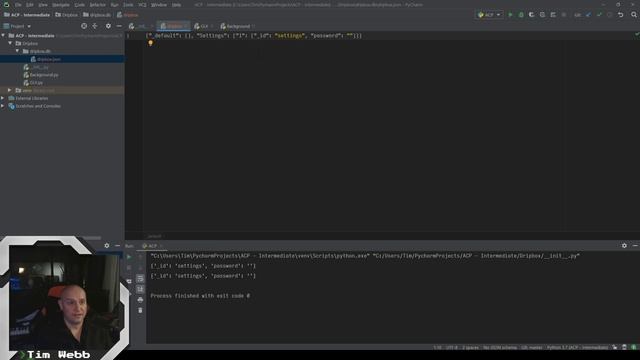Open the Run menu
The width and height of the screenshot is (640, 360).
coord(115,5)
